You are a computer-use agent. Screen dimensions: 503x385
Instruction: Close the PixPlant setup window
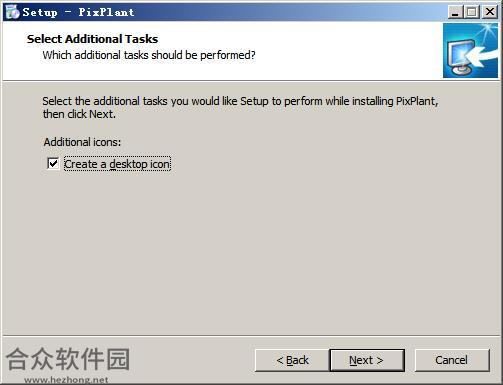pyautogui.click(x=490, y=12)
